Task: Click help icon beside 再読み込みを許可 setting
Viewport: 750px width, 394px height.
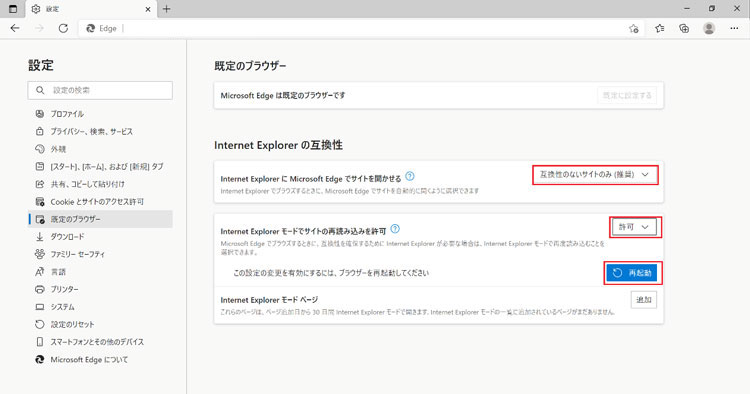Action: 395,229
